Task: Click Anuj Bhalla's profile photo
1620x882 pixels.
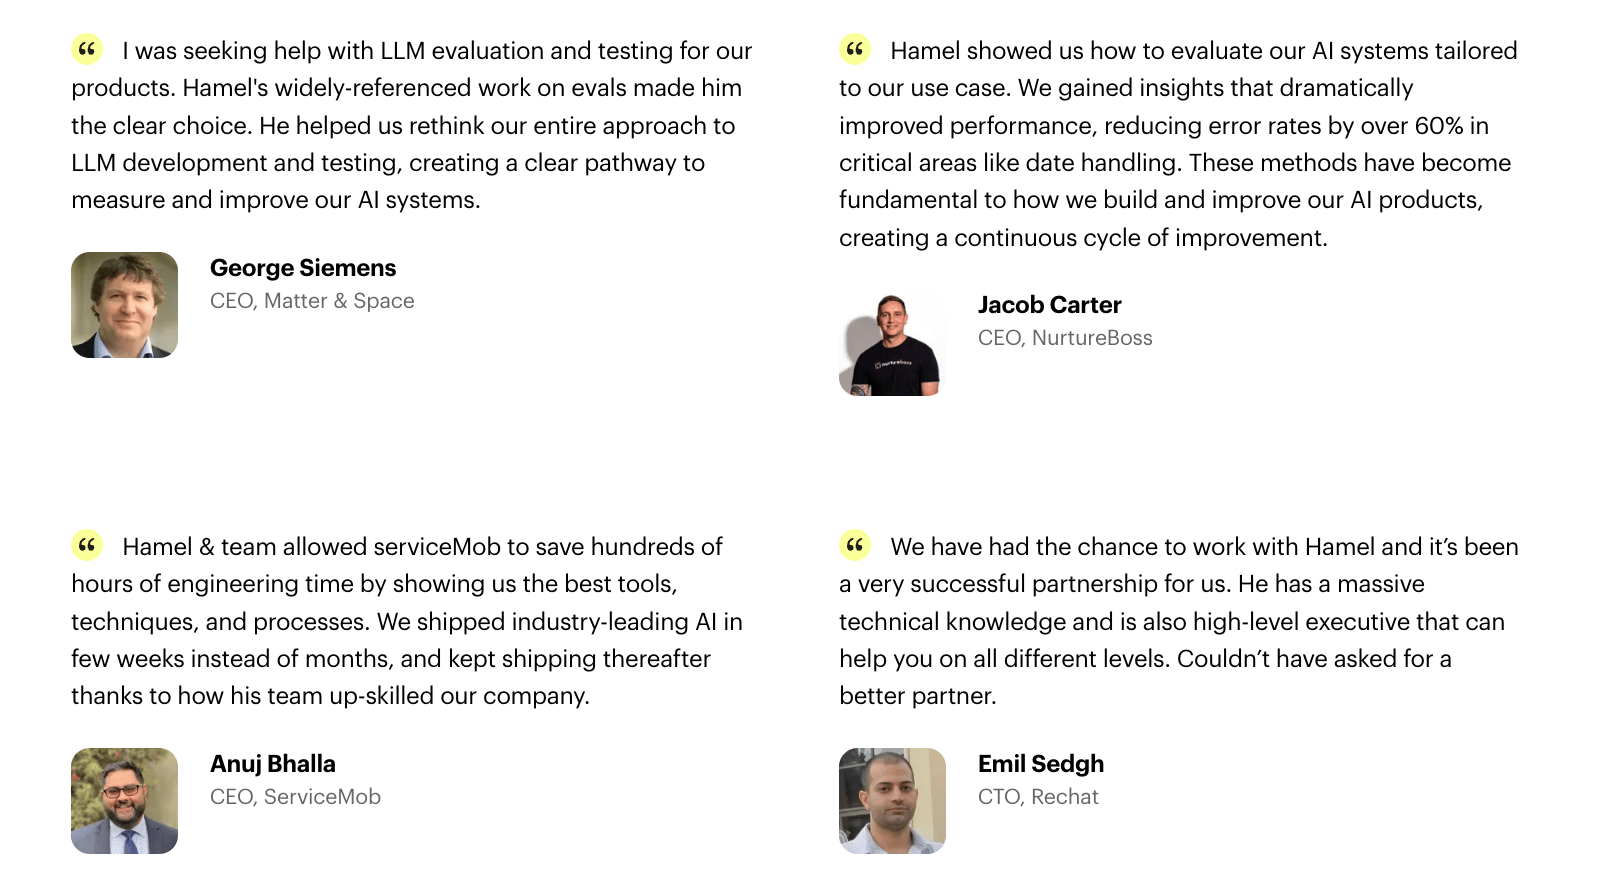Action: [x=125, y=801]
